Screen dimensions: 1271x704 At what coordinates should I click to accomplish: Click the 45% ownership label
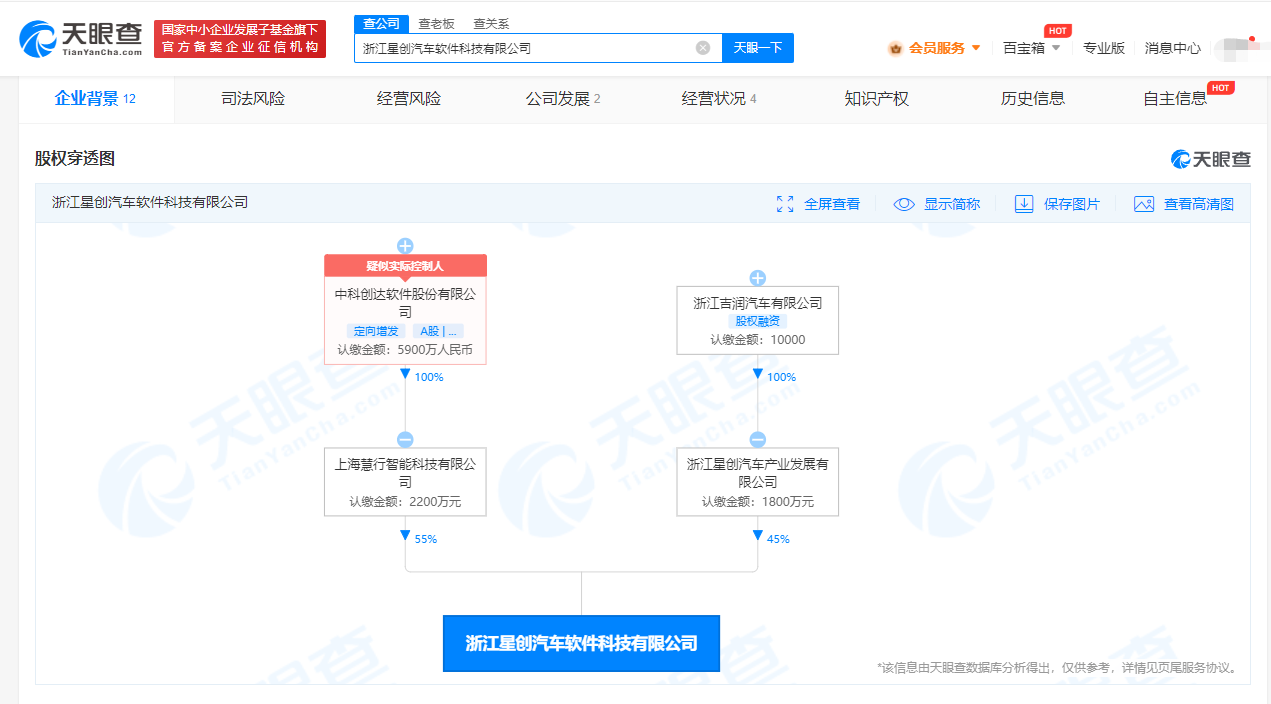click(x=778, y=539)
